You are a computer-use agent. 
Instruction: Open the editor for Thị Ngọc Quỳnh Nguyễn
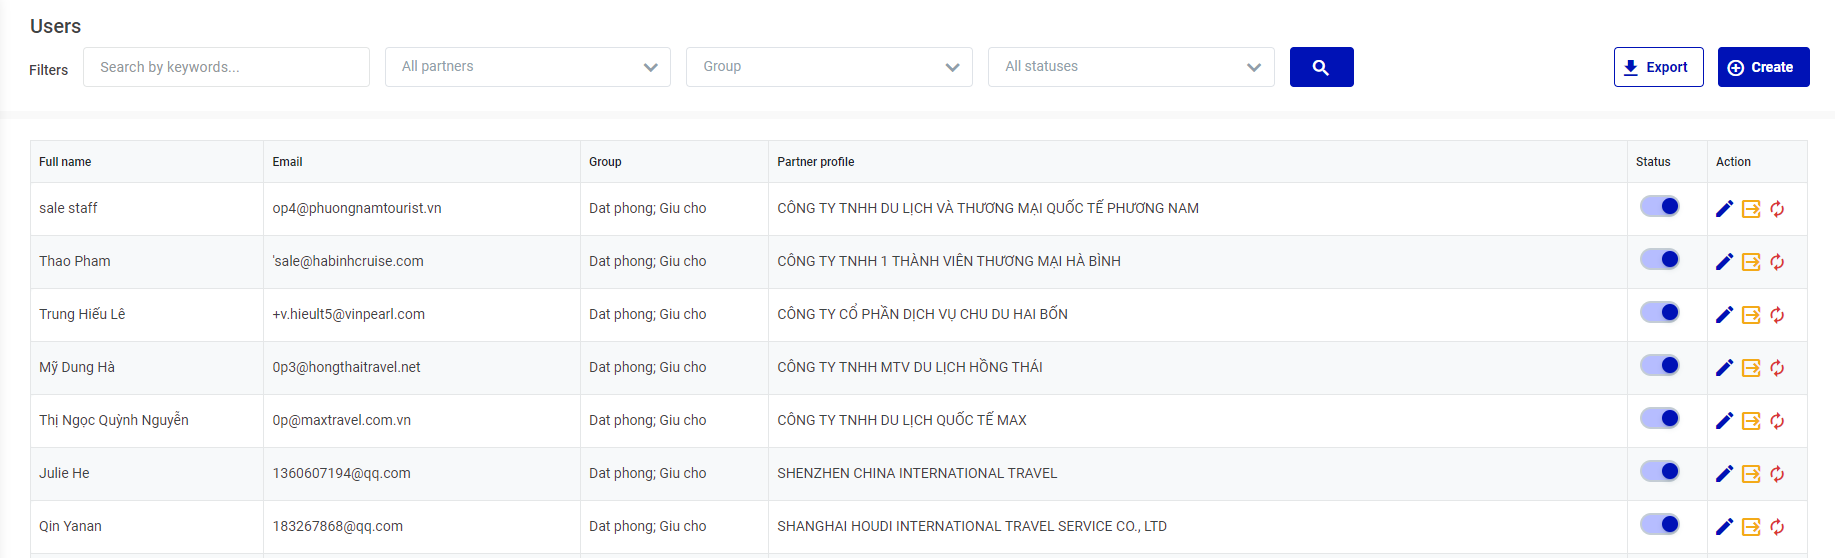pyautogui.click(x=1724, y=421)
